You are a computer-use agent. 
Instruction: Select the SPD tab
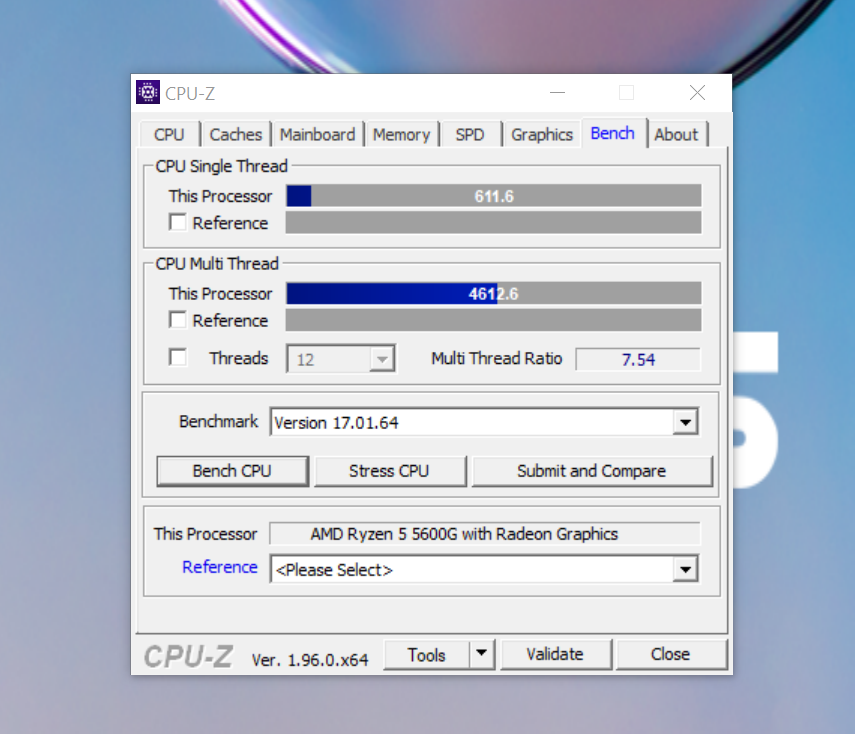point(470,134)
